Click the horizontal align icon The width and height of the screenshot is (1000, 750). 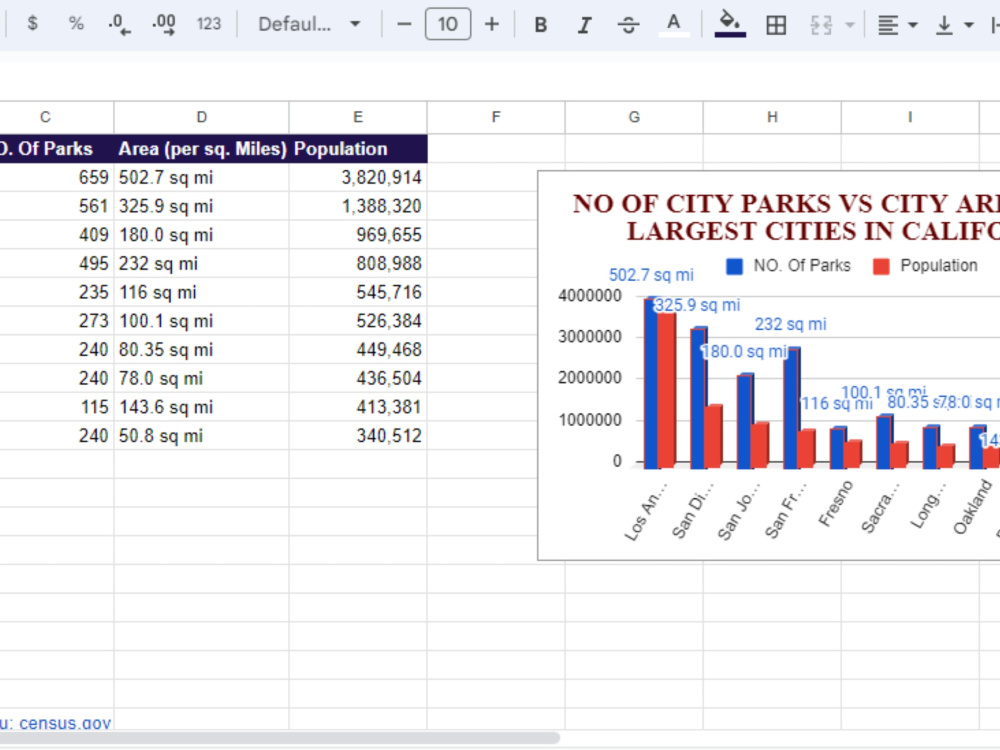pos(888,25)
